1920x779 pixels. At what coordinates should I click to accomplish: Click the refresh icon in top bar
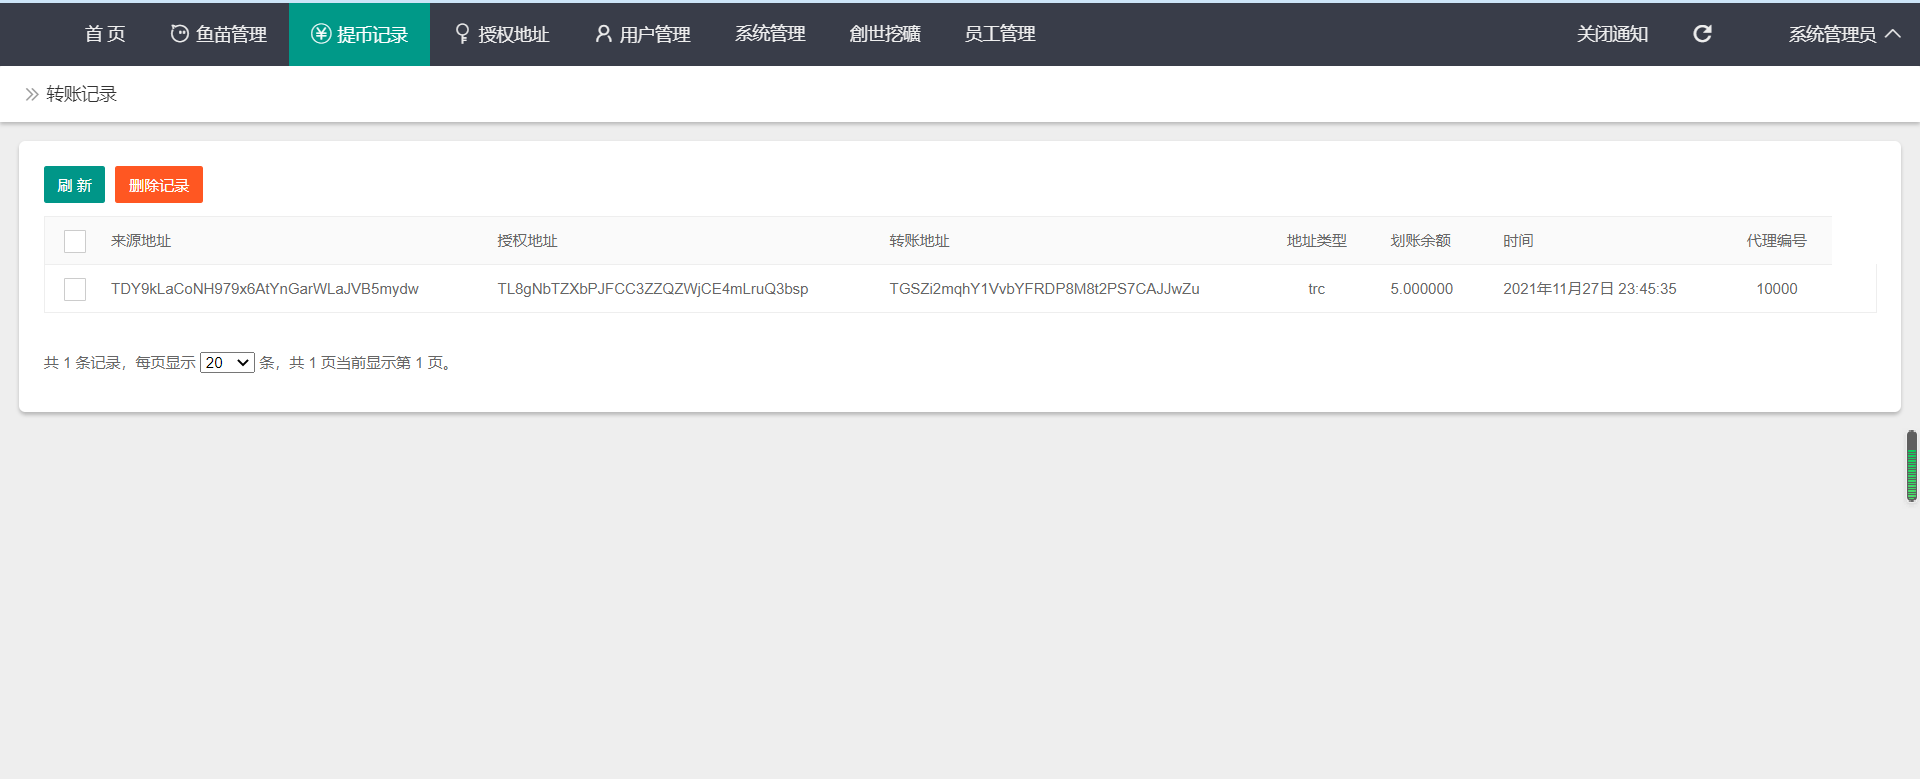1702,34
